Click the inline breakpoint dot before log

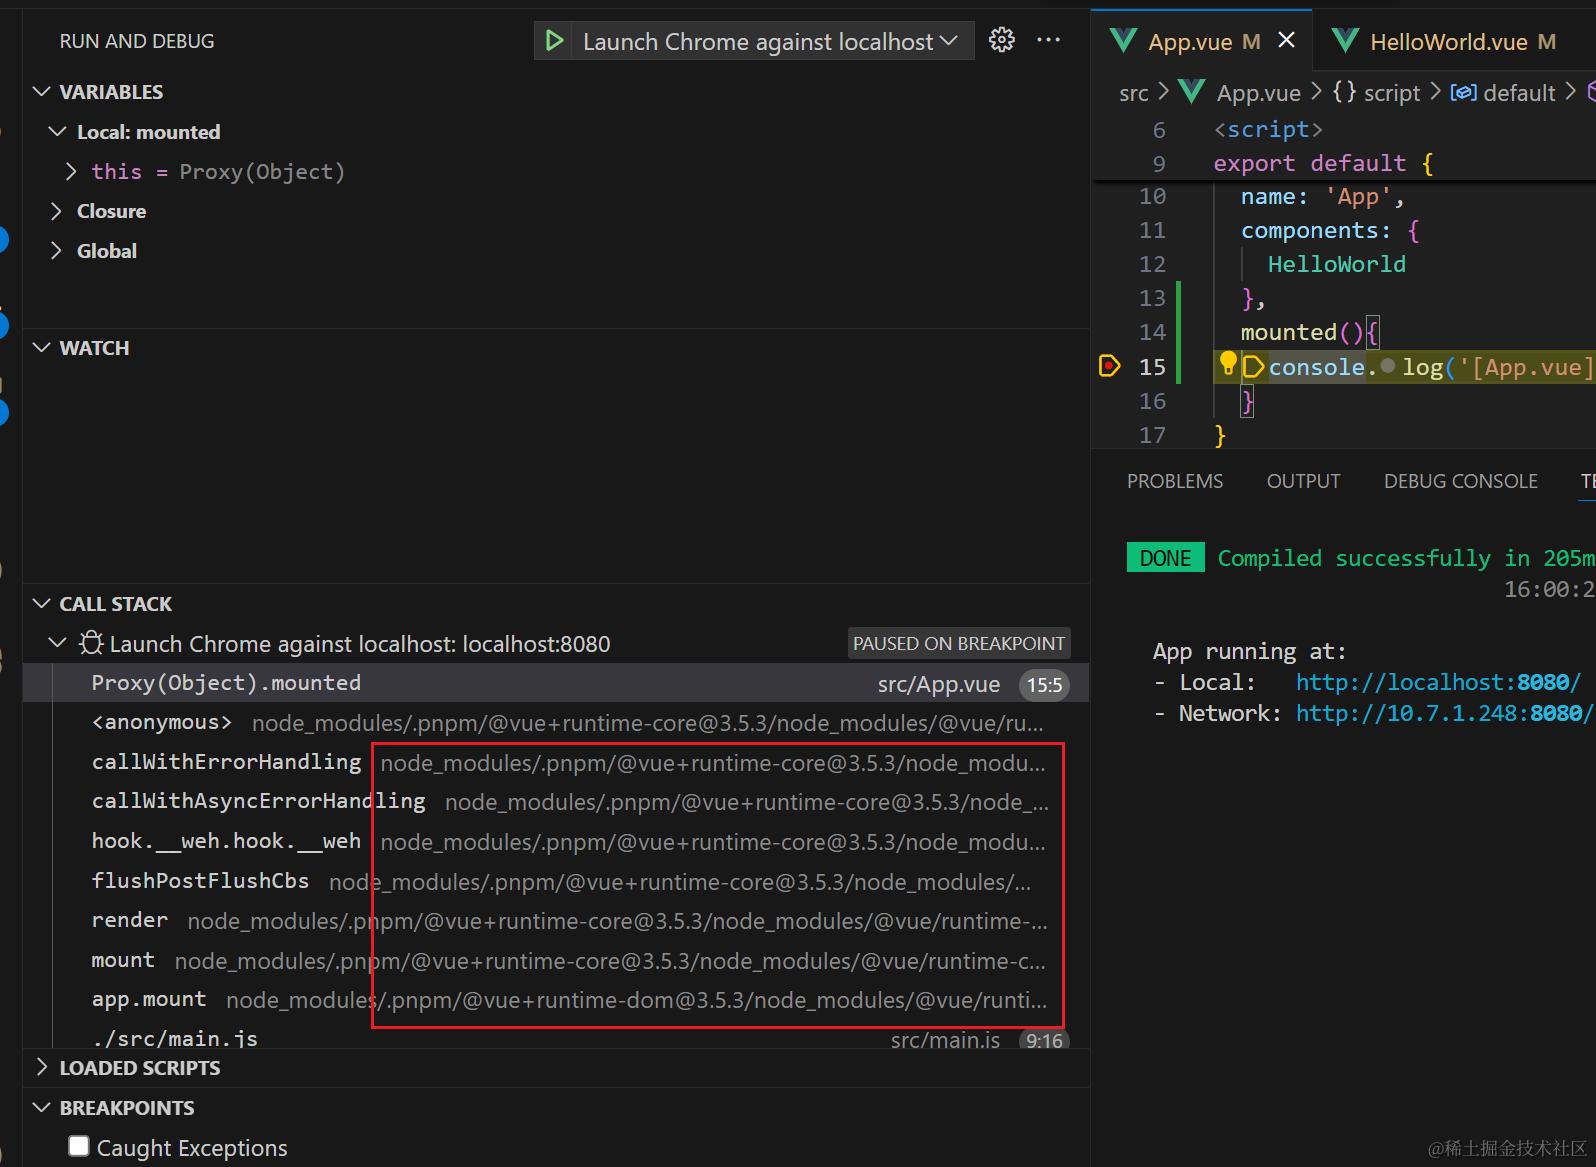(x=1388, y=366)
